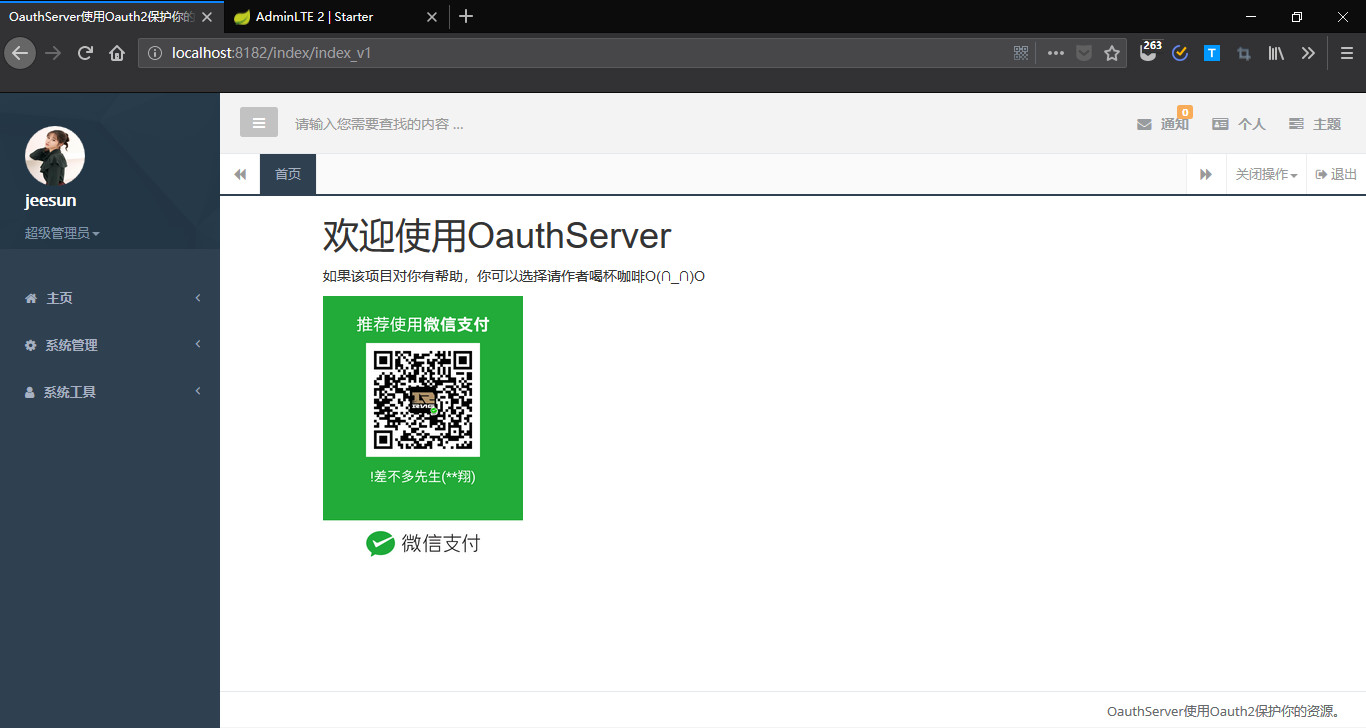Go back with the browser back arrow
1366x728 pixels.
click(20, 53)
